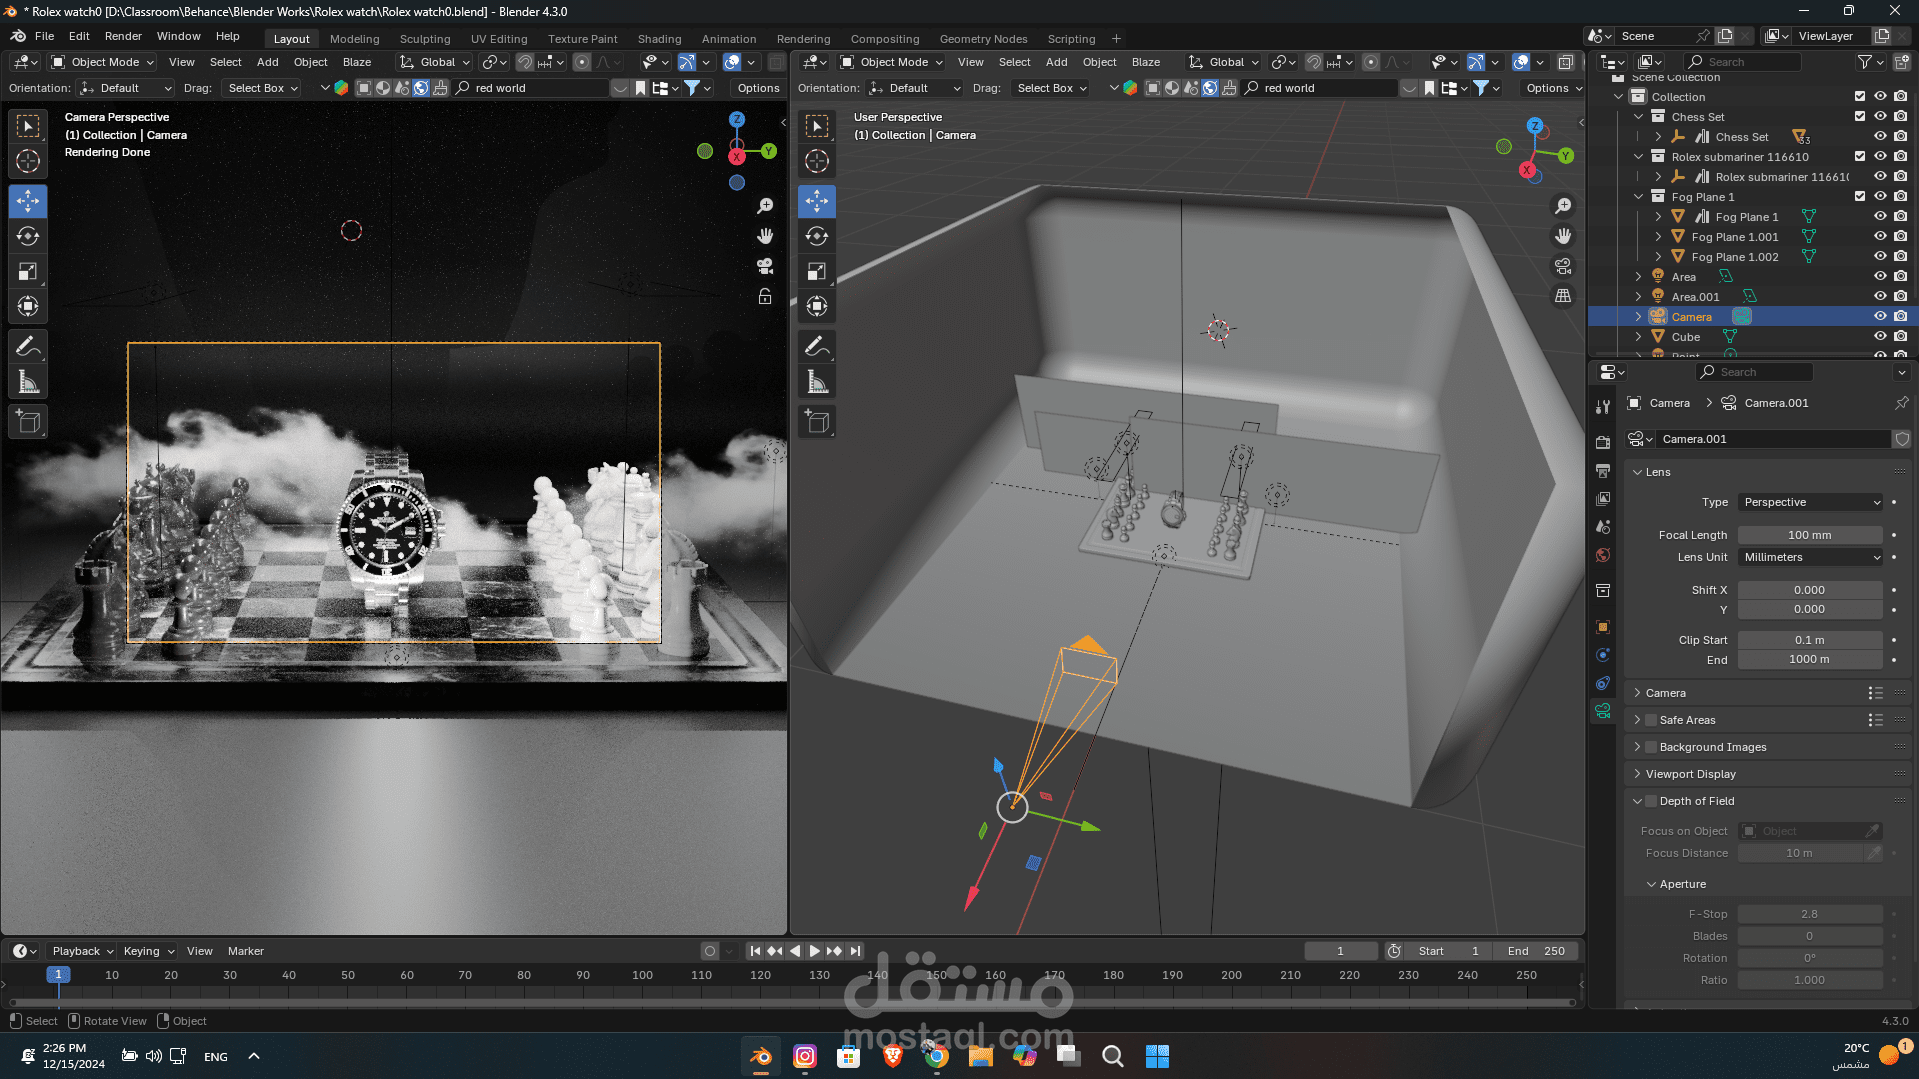Collapse the Chess Set collection
This screenshot has width=1919, height=1079.
(x=1639, y=117)
